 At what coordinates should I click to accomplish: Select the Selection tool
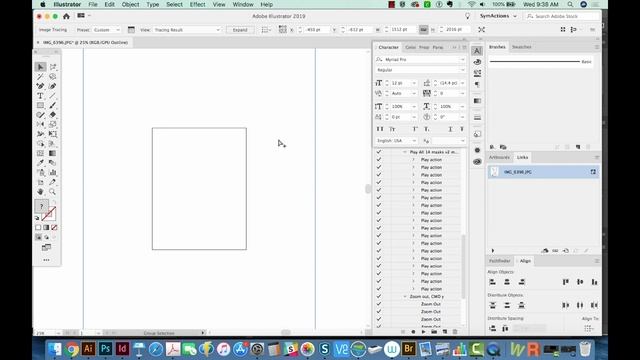pyautogui.click(x=40, y=67)
